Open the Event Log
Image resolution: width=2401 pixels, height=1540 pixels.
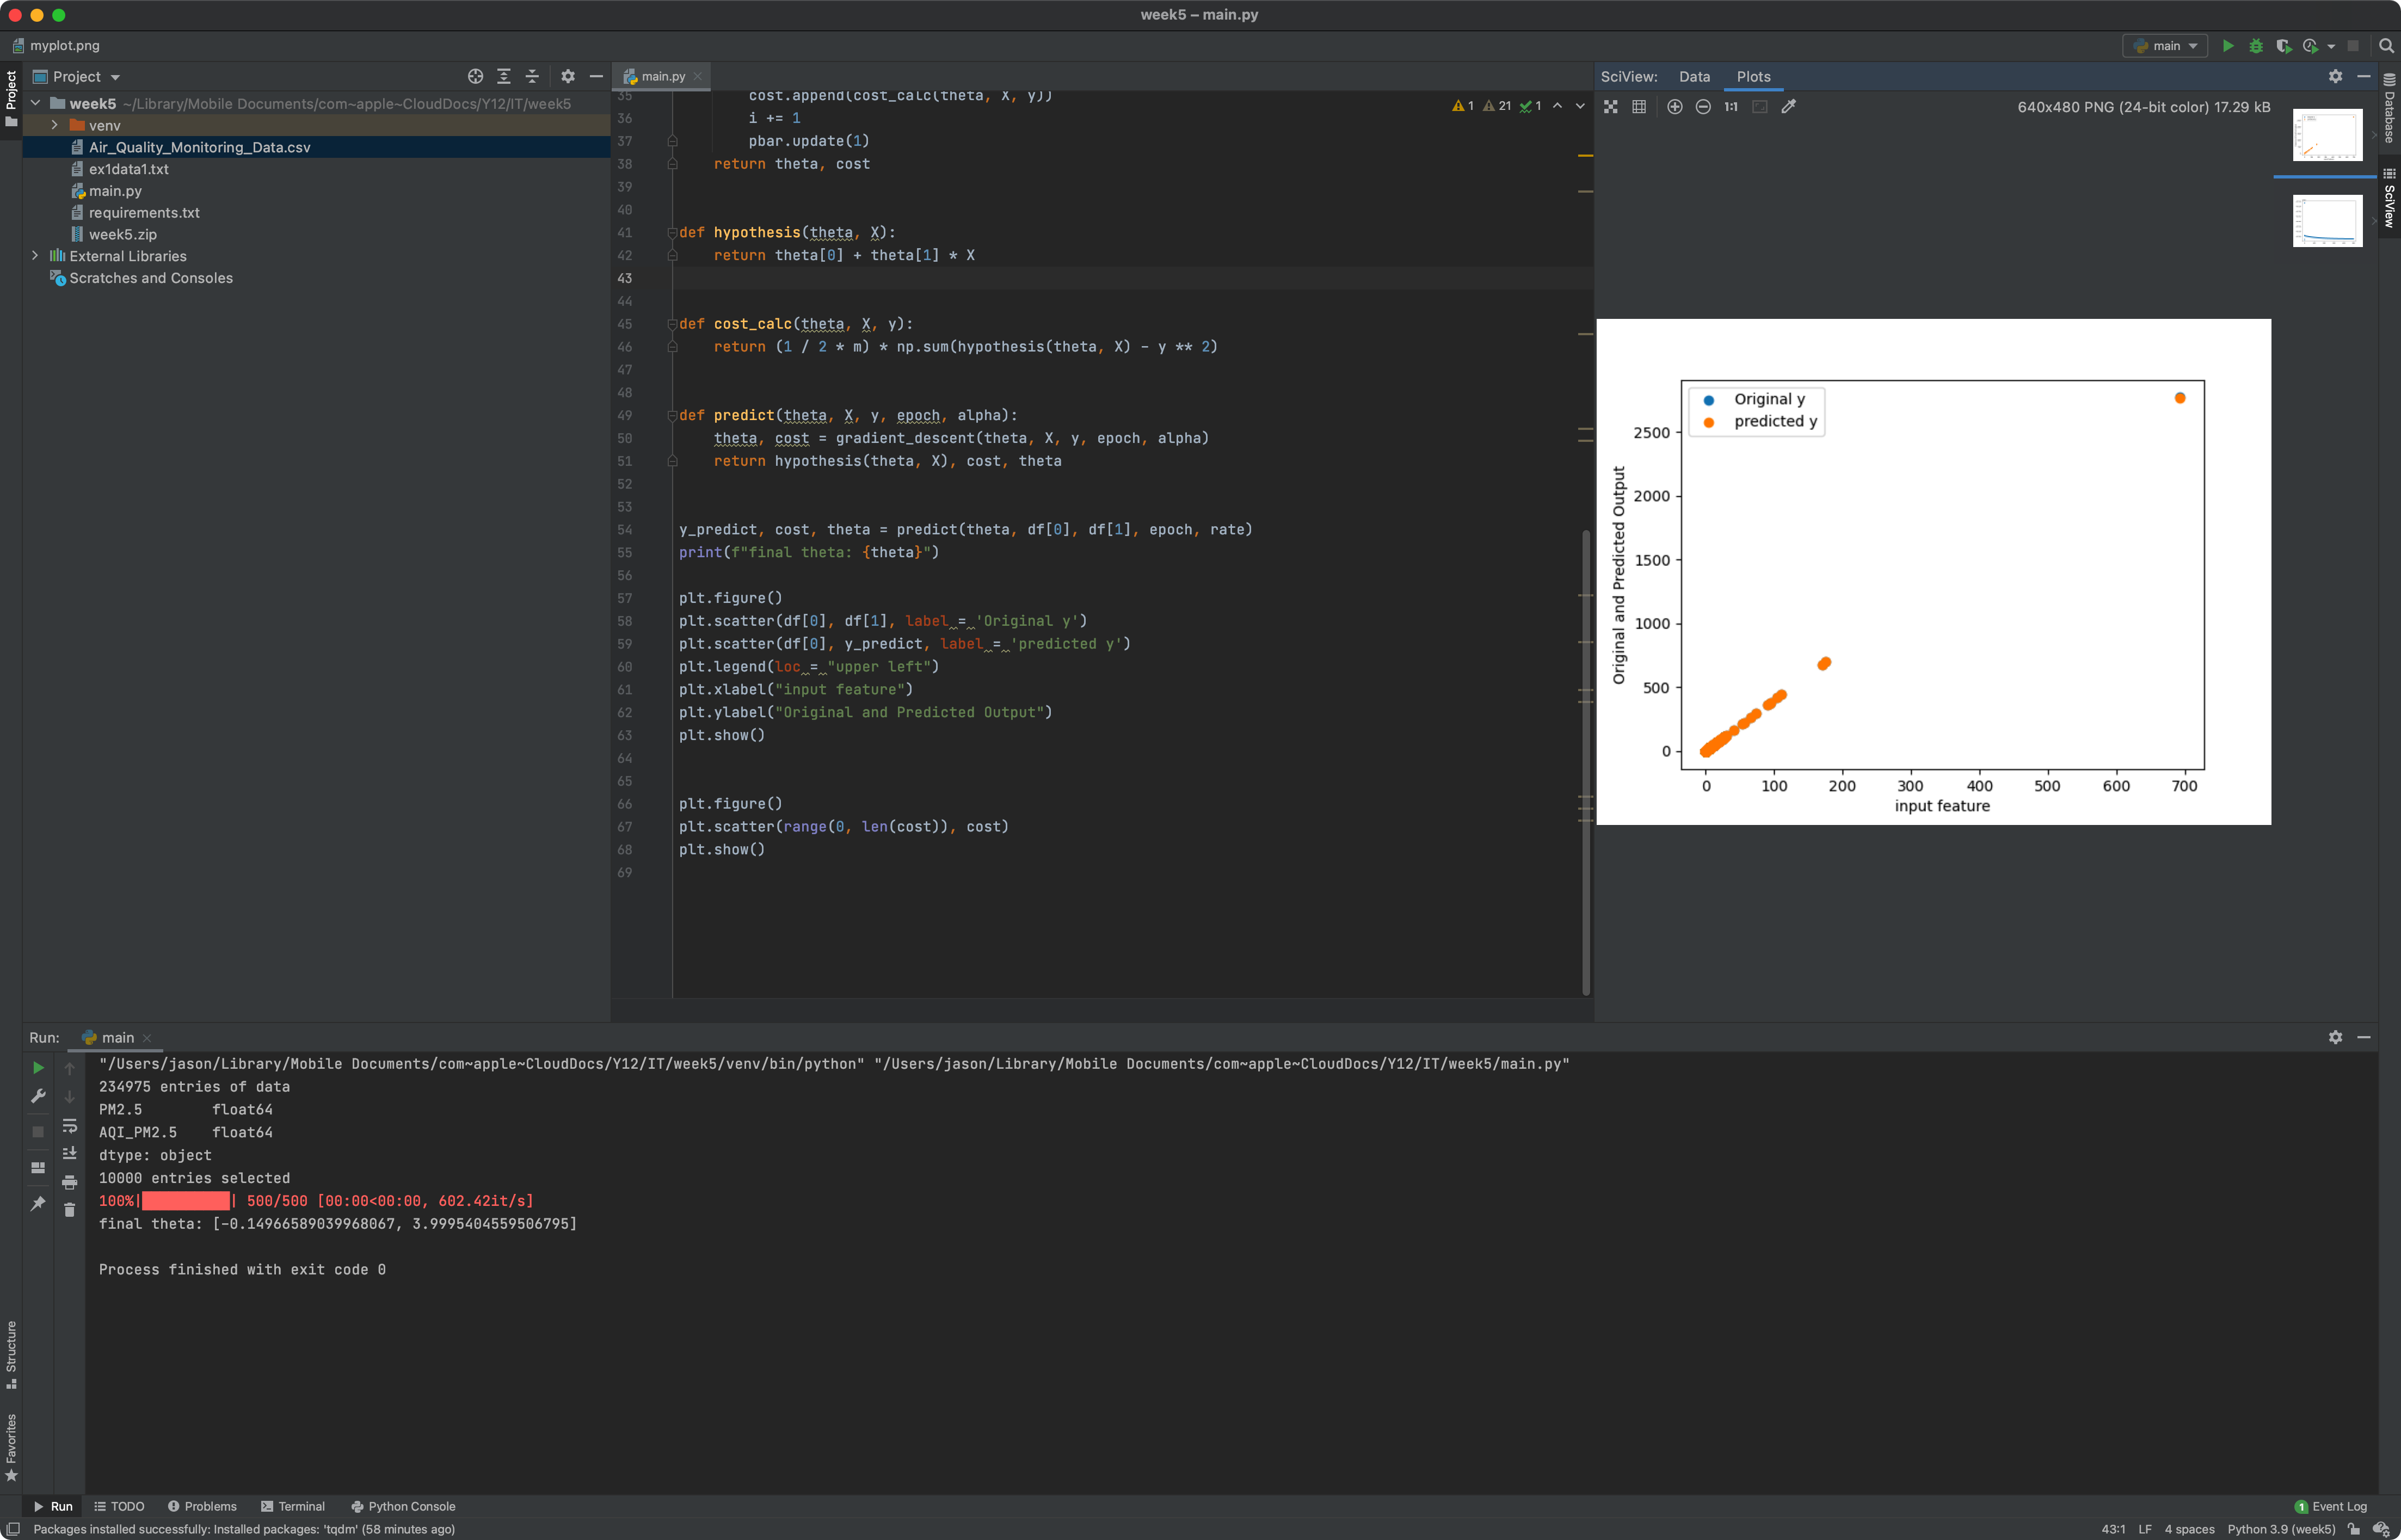[x=2331, y=1507]
